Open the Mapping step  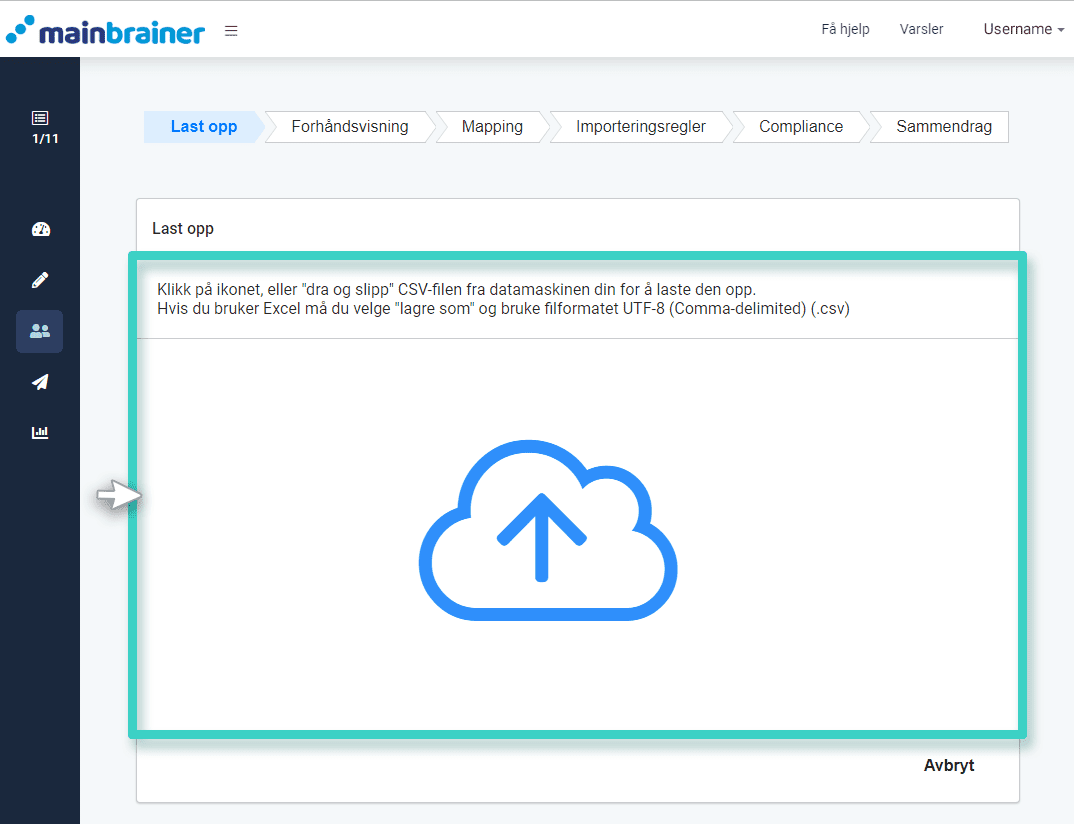tap(491, 126)
